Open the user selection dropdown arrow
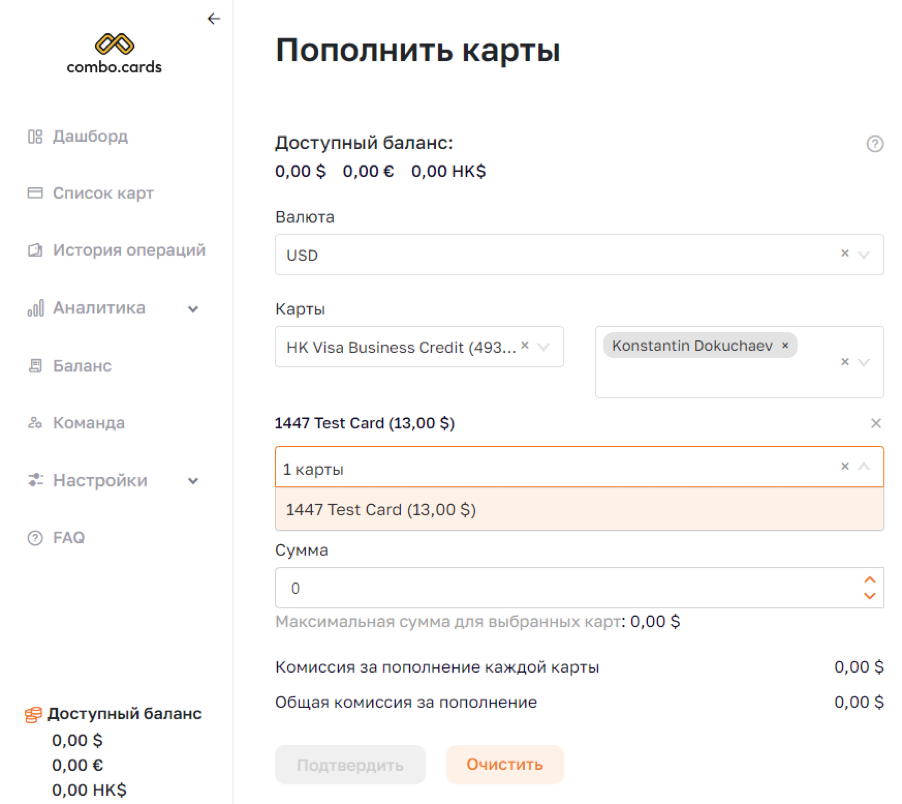Viewport: 902px width, 804px height. tap(863, 362)
